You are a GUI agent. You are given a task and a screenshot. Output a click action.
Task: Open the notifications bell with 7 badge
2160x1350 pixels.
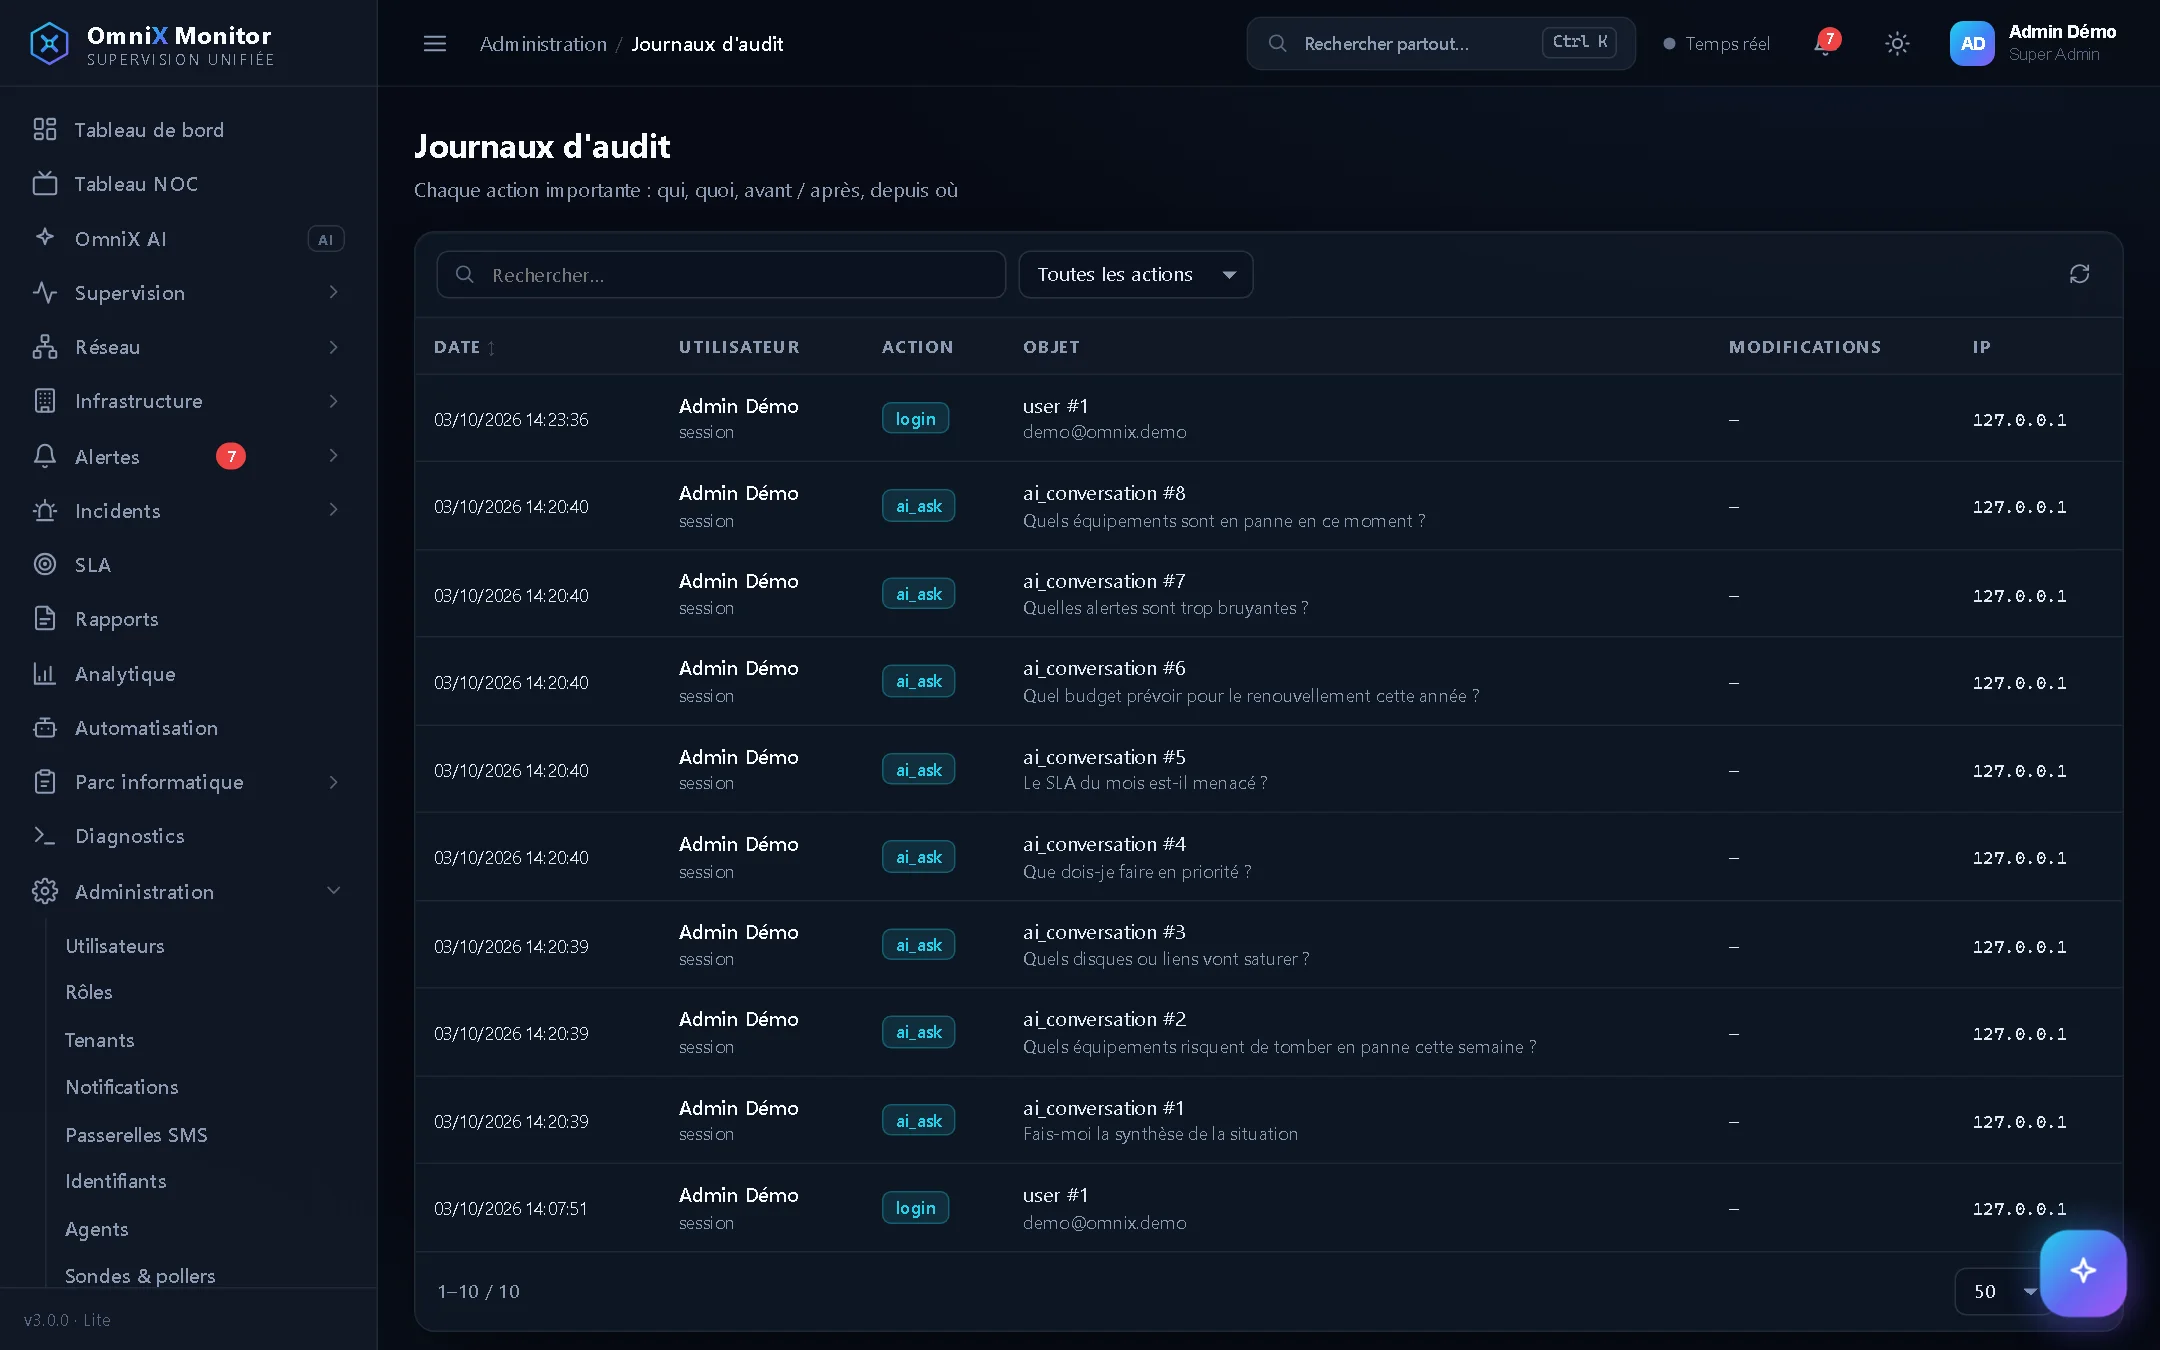pos(1826,43)
